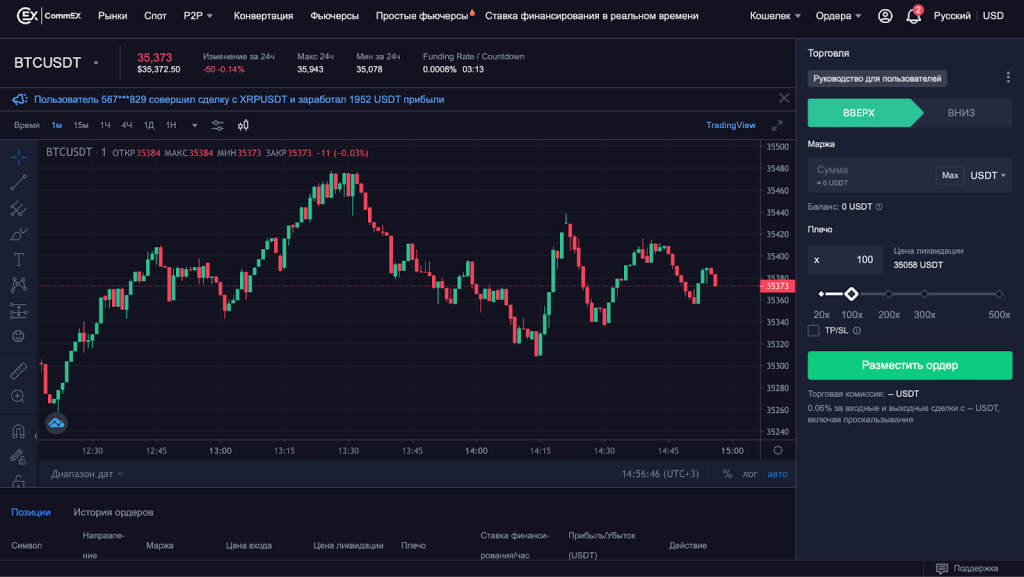Click the Разместить ордер button
This screenshot has height=577, width=1024.
point(909,365)
